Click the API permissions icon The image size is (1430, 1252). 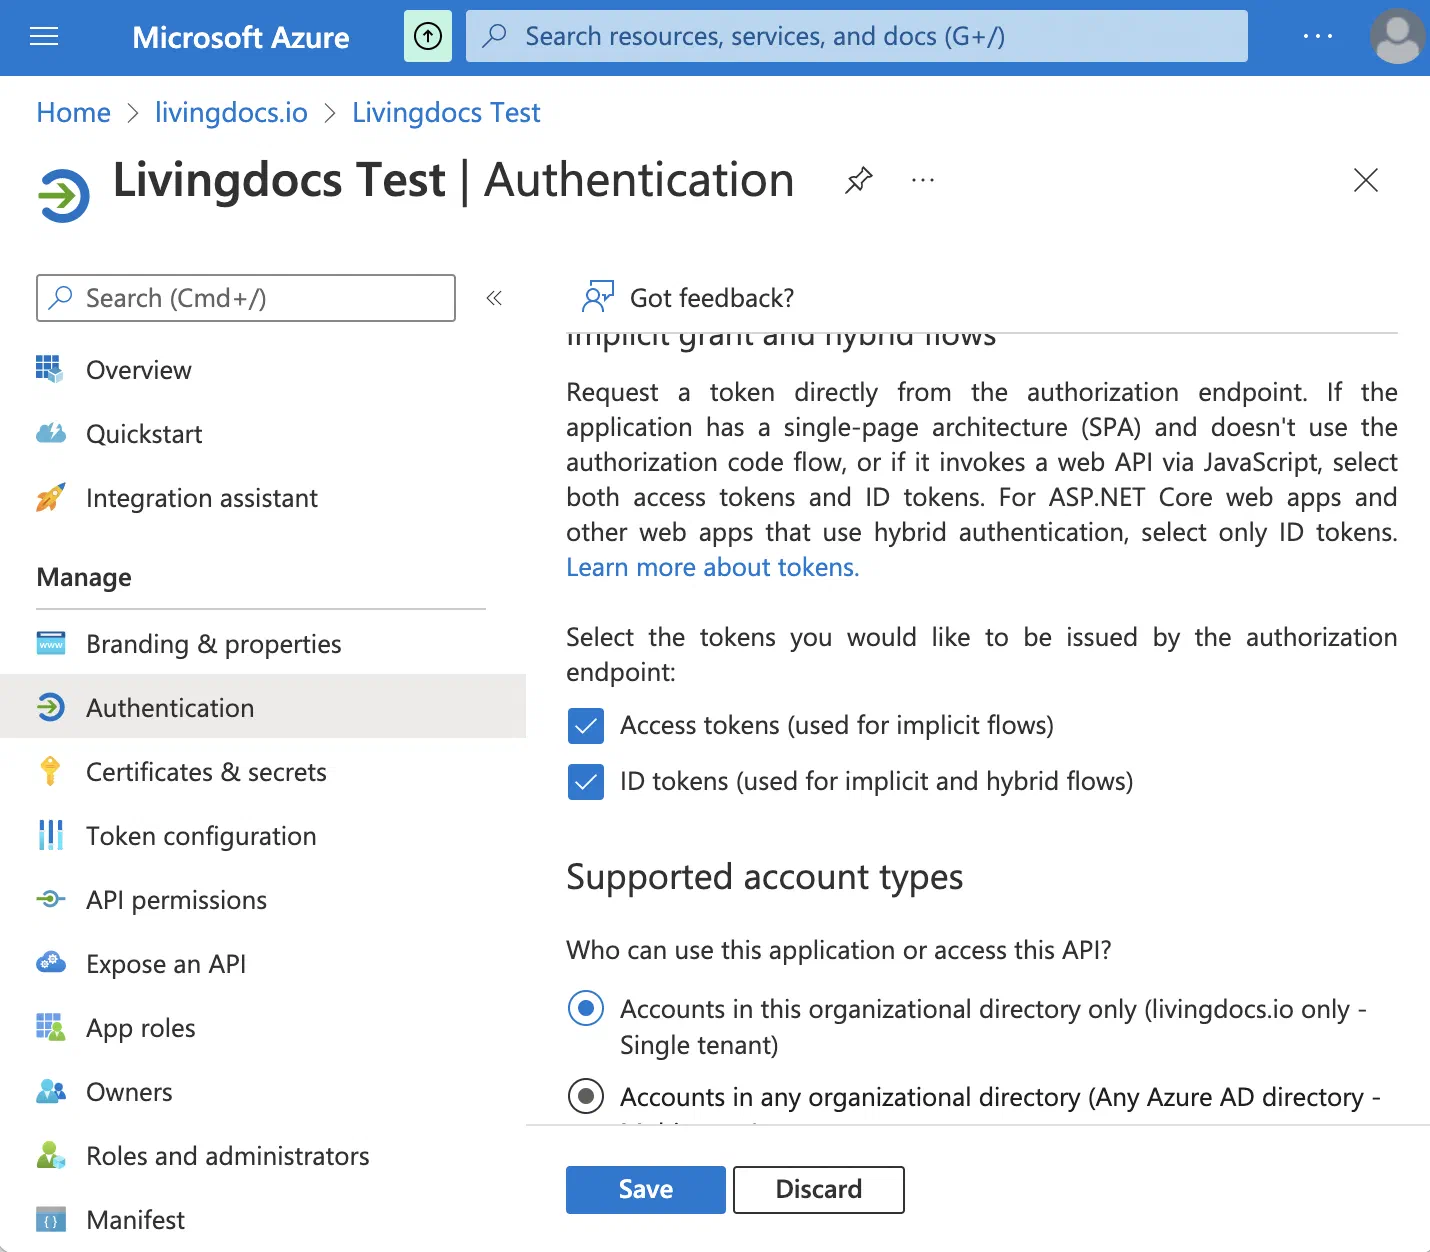click(x=50, y=899)
